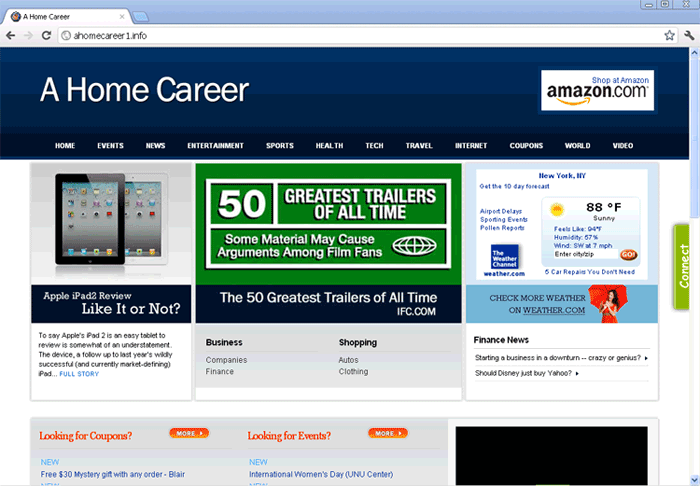This screenshot has width=700, height=486.
Task: Click the Amazon.com logo ad
Action: tap(597, 90)
